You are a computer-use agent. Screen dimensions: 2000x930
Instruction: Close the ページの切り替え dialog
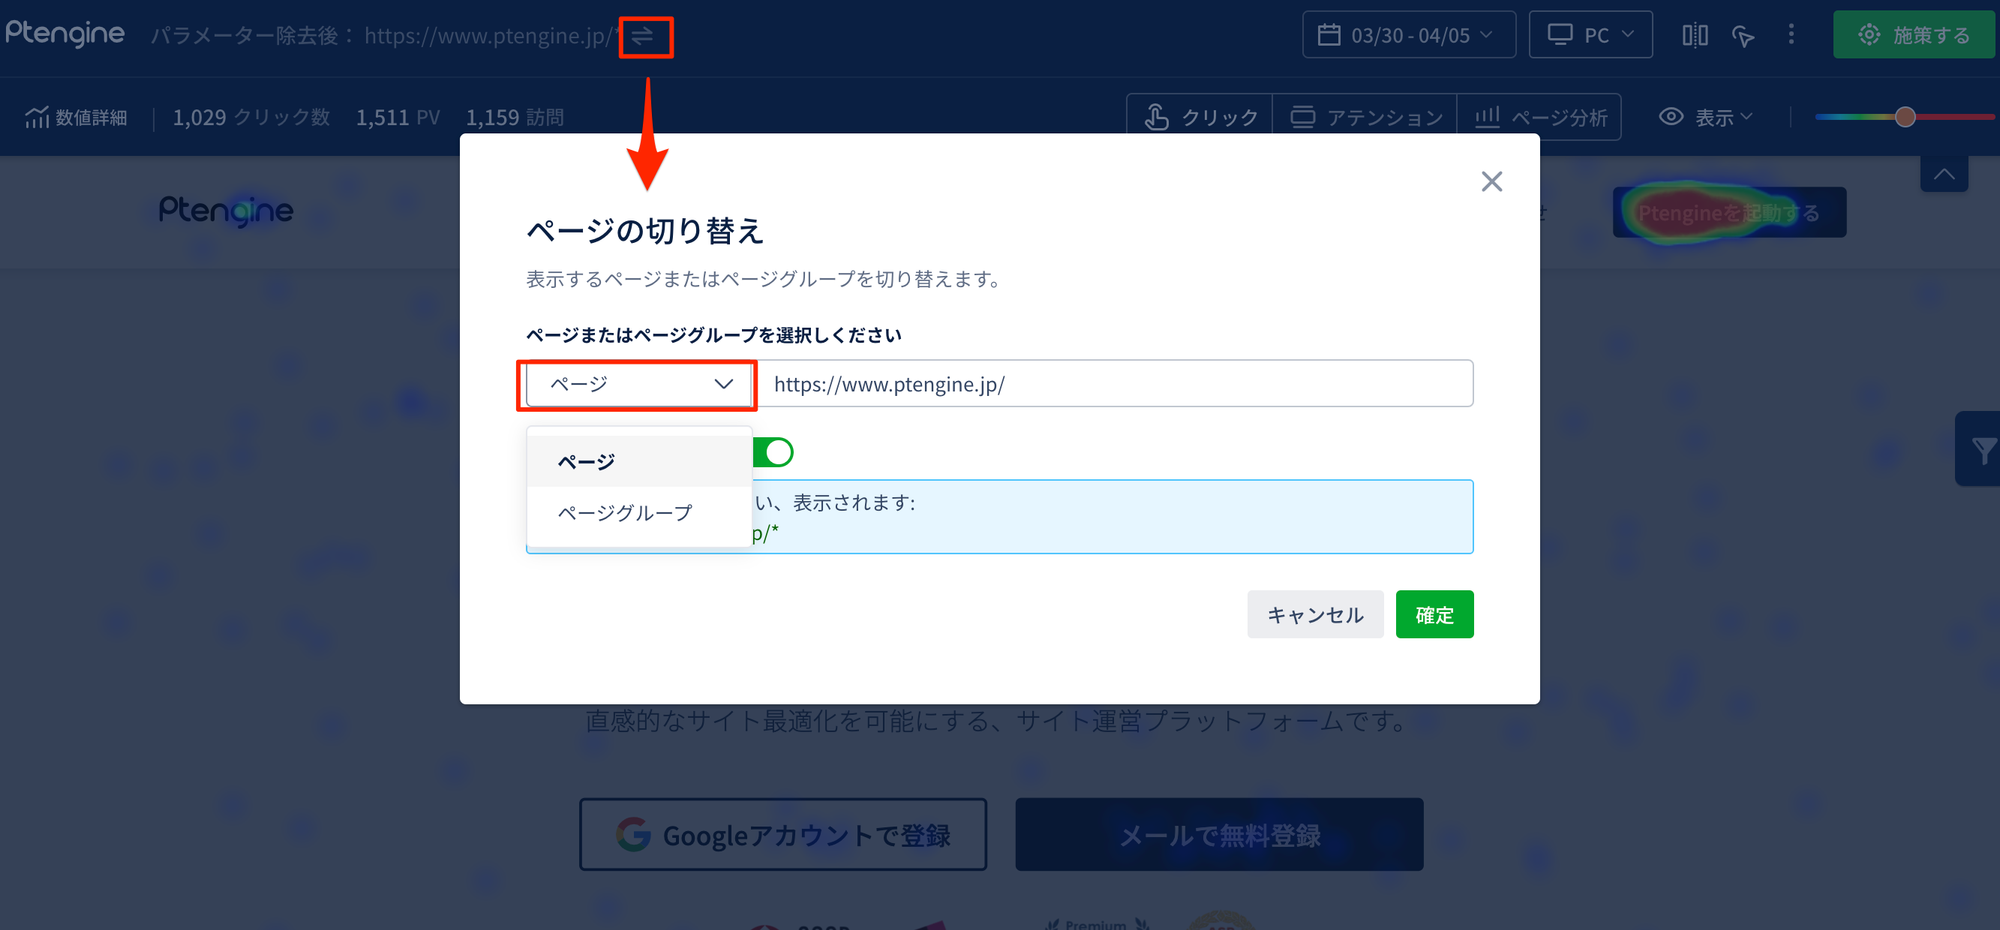point(1491,181)
